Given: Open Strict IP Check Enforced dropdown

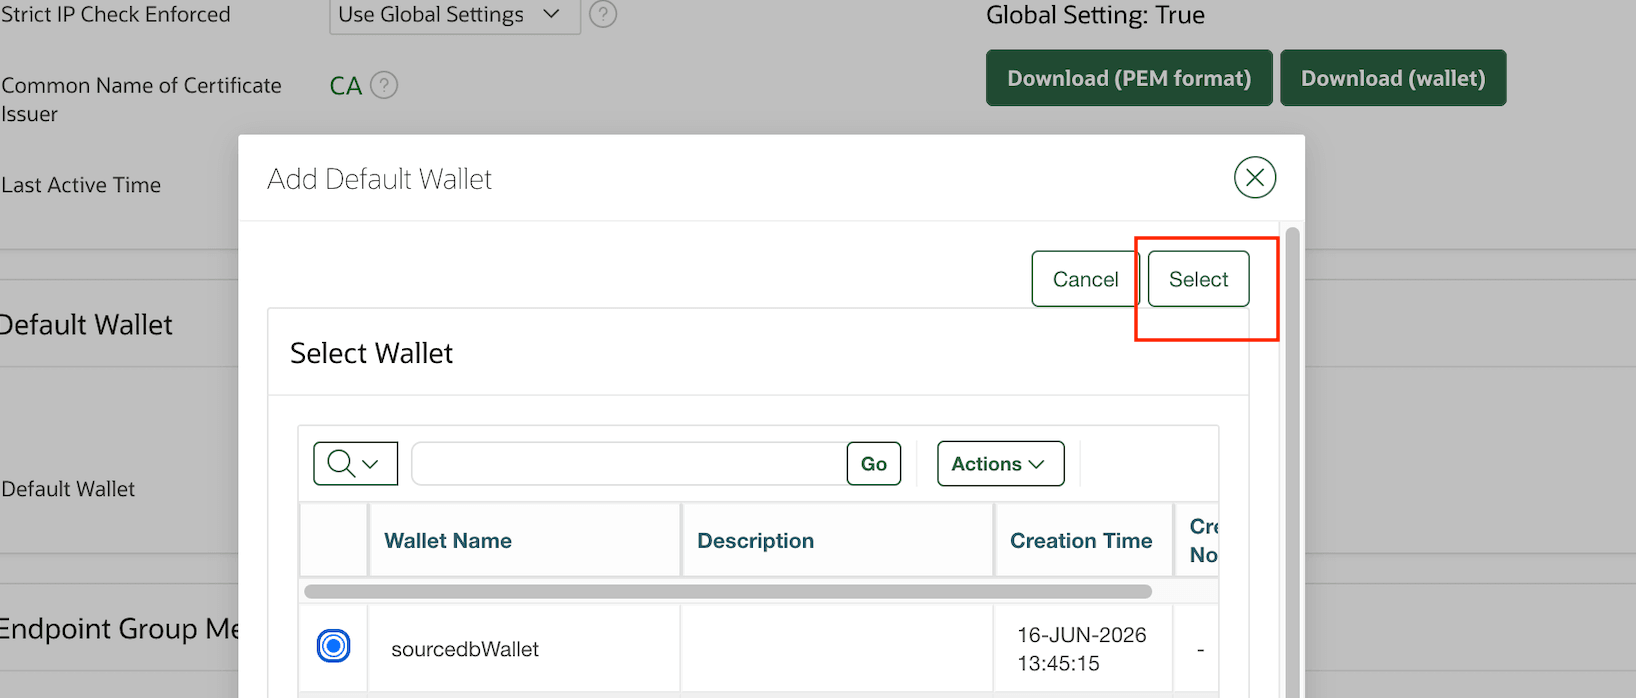Looking at the screenshot, I should (x=455, y=15).
